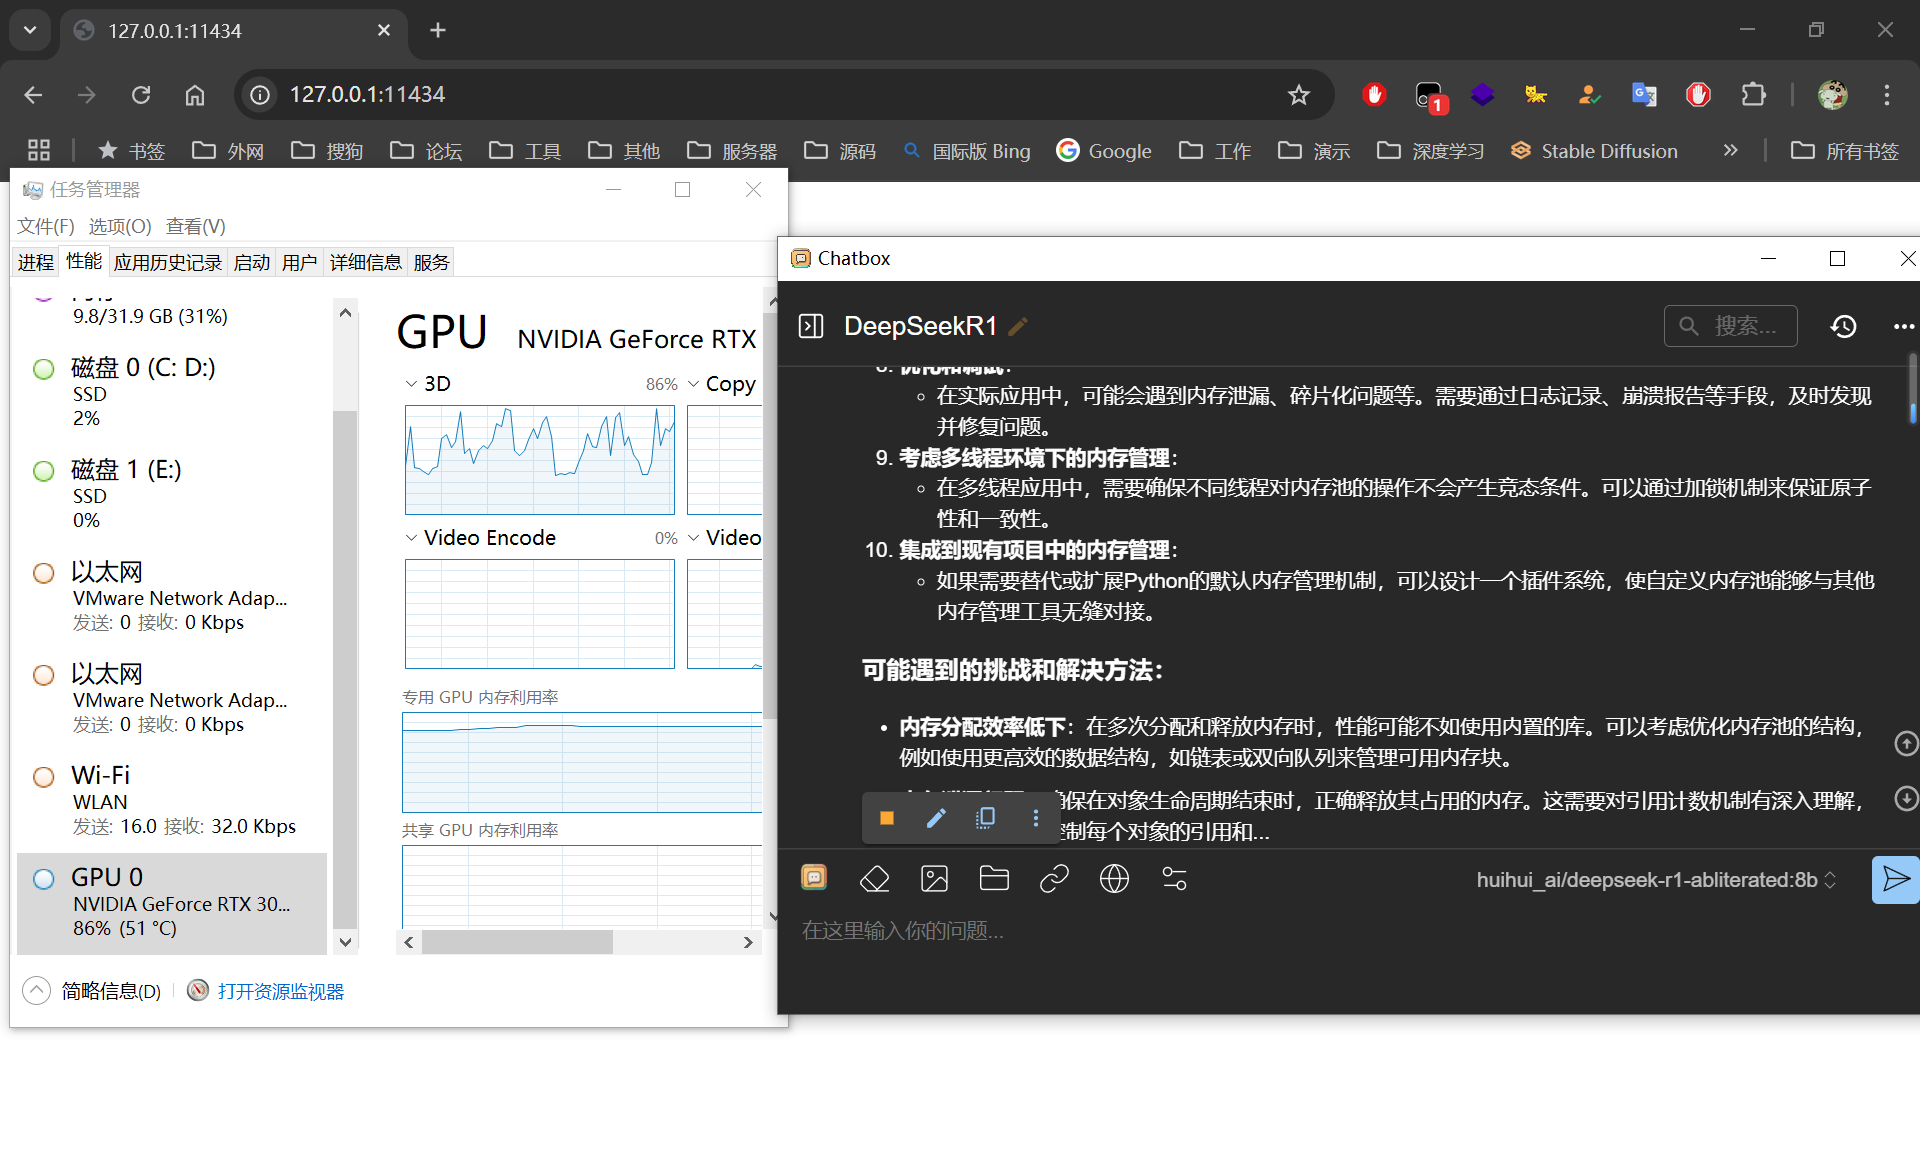Send message with the blue arrow button

coord(1894,880)
